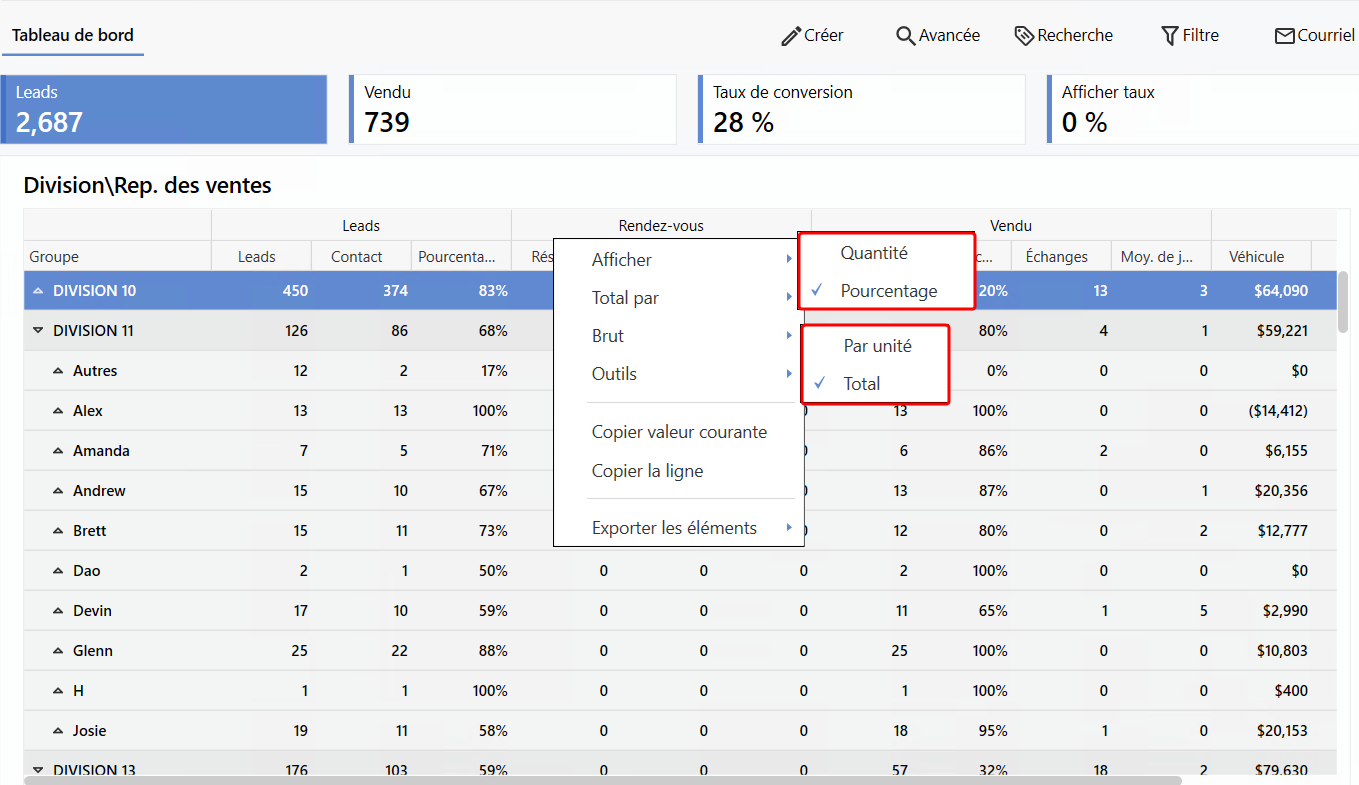Screen dimensions: 1359x785
Task: Click the Leads summary card
Action: [165, 109]
